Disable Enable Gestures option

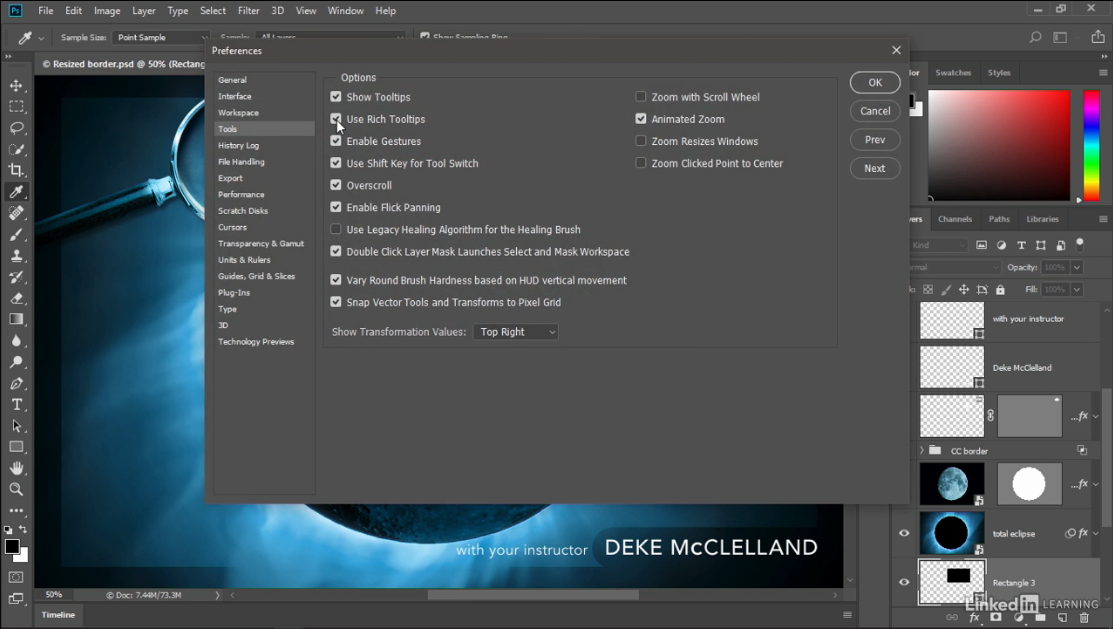tap(336, 141)
